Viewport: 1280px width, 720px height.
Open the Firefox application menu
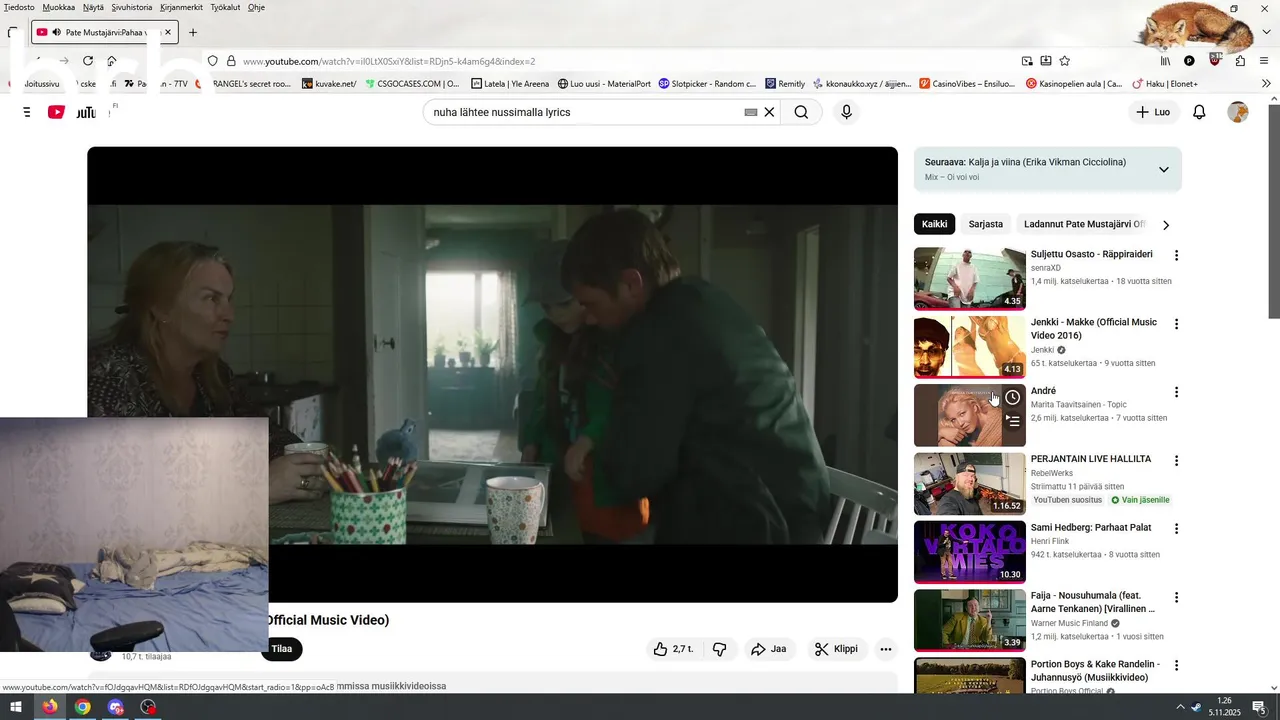(x=1266, y=61)
